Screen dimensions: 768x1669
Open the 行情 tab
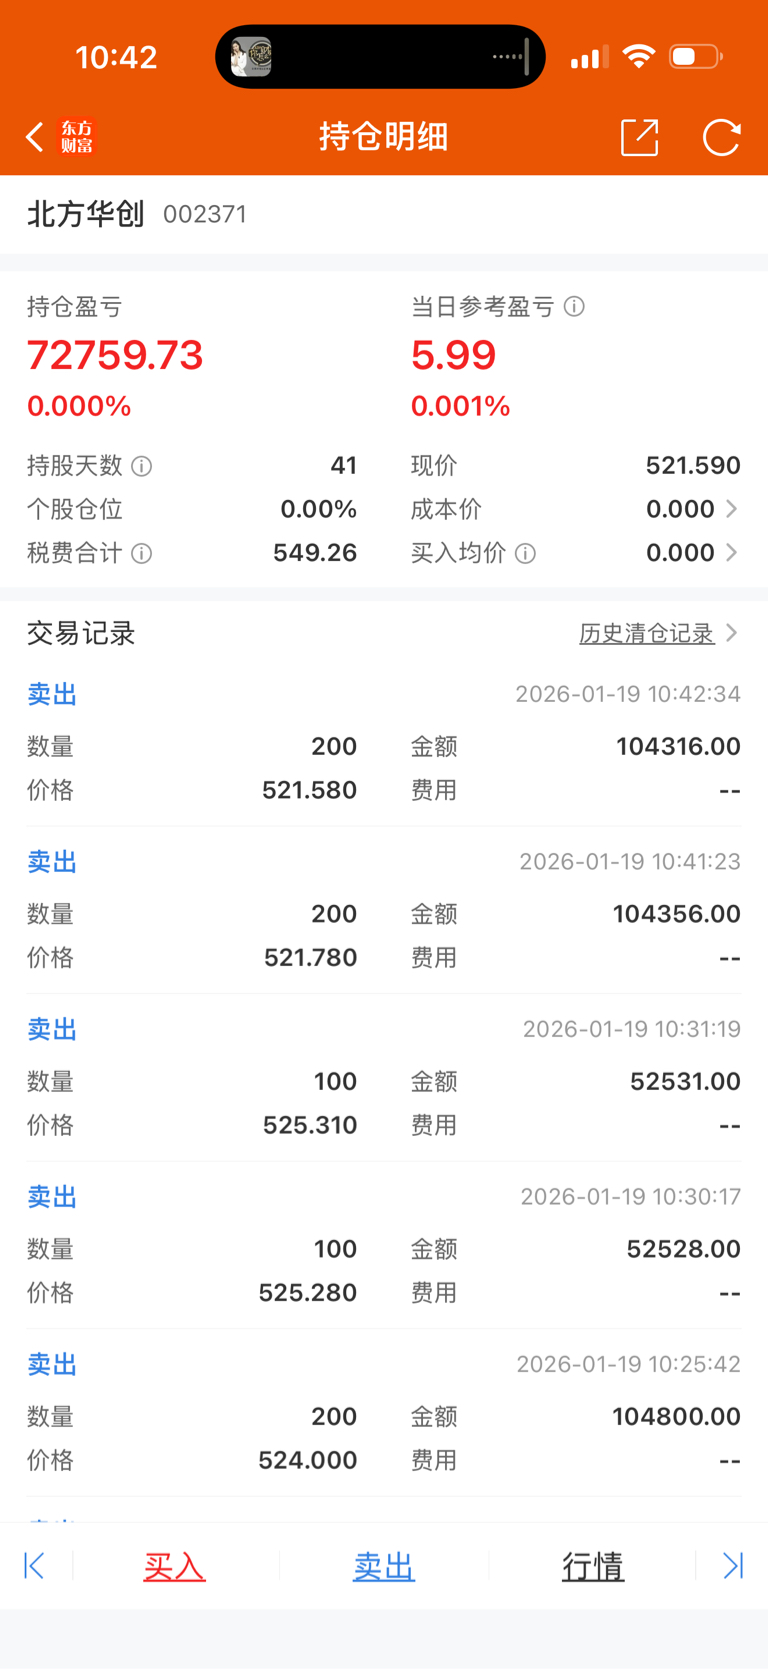[593, 1566]
